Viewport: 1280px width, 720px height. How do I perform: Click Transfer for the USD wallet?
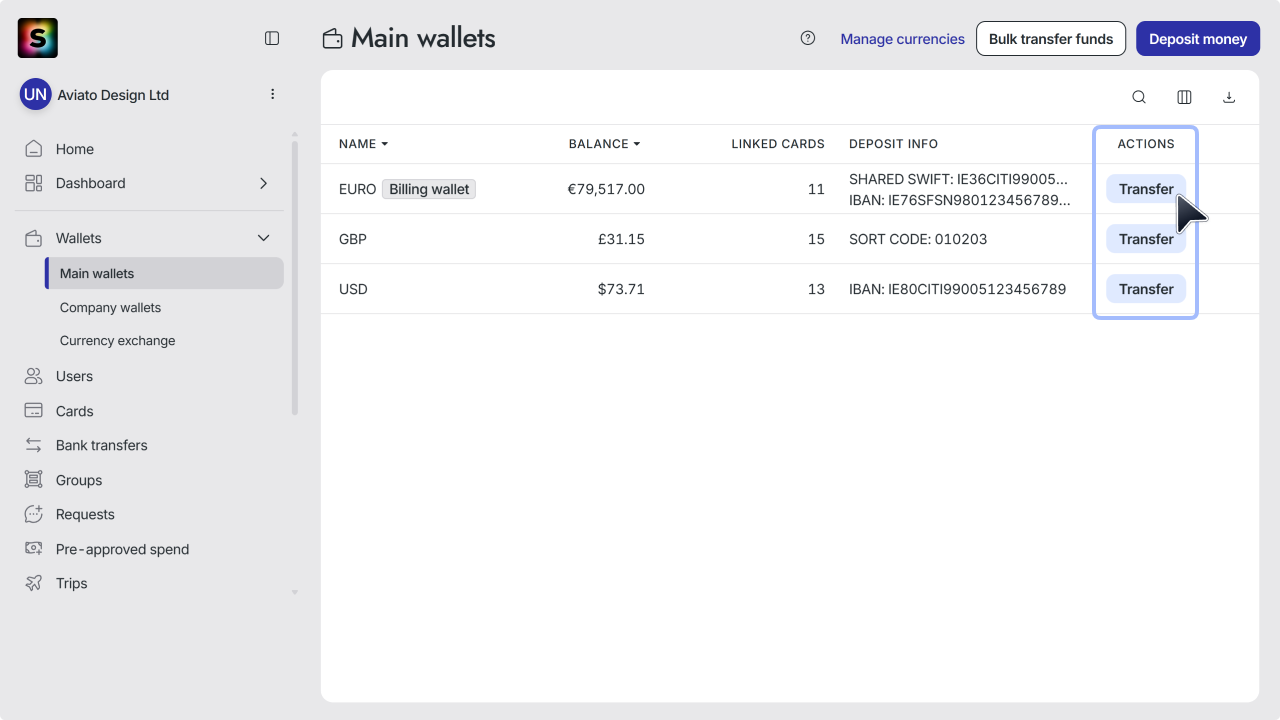click(x=1146, y=289)
